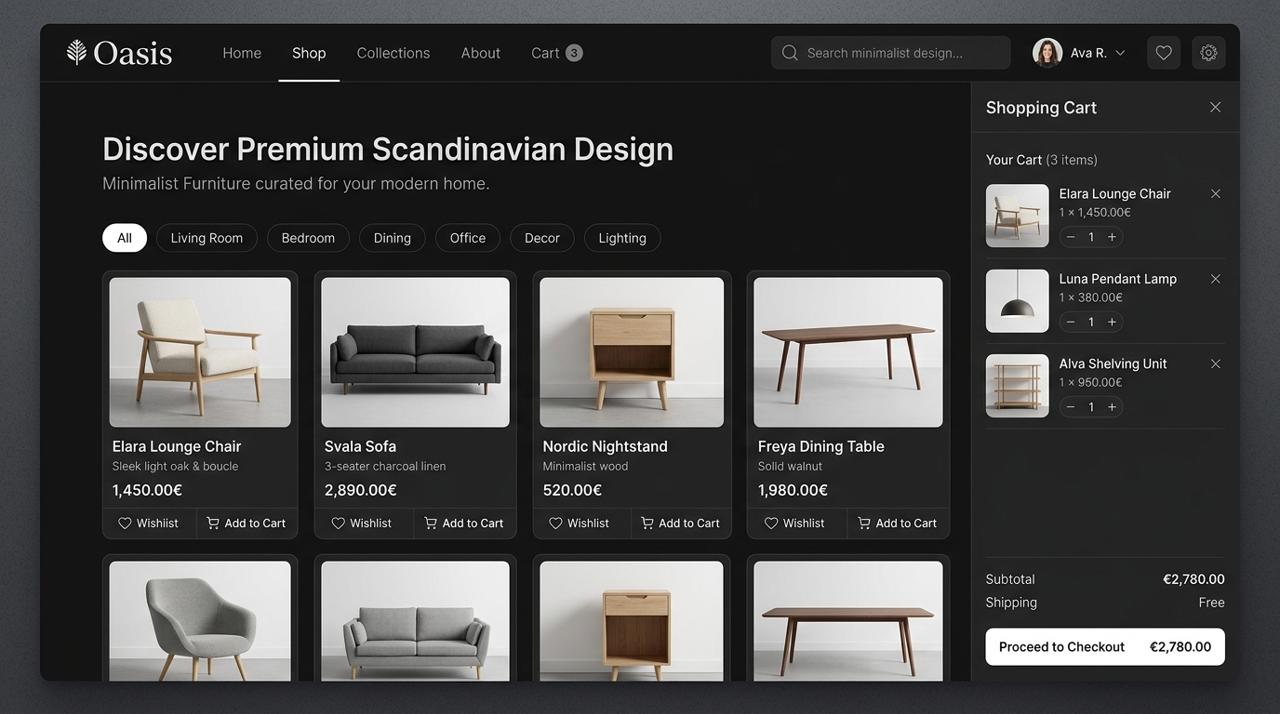The image size is (1280, 714).
Task: Close the Shopping Cart panel
Action: pos(1215,107)
